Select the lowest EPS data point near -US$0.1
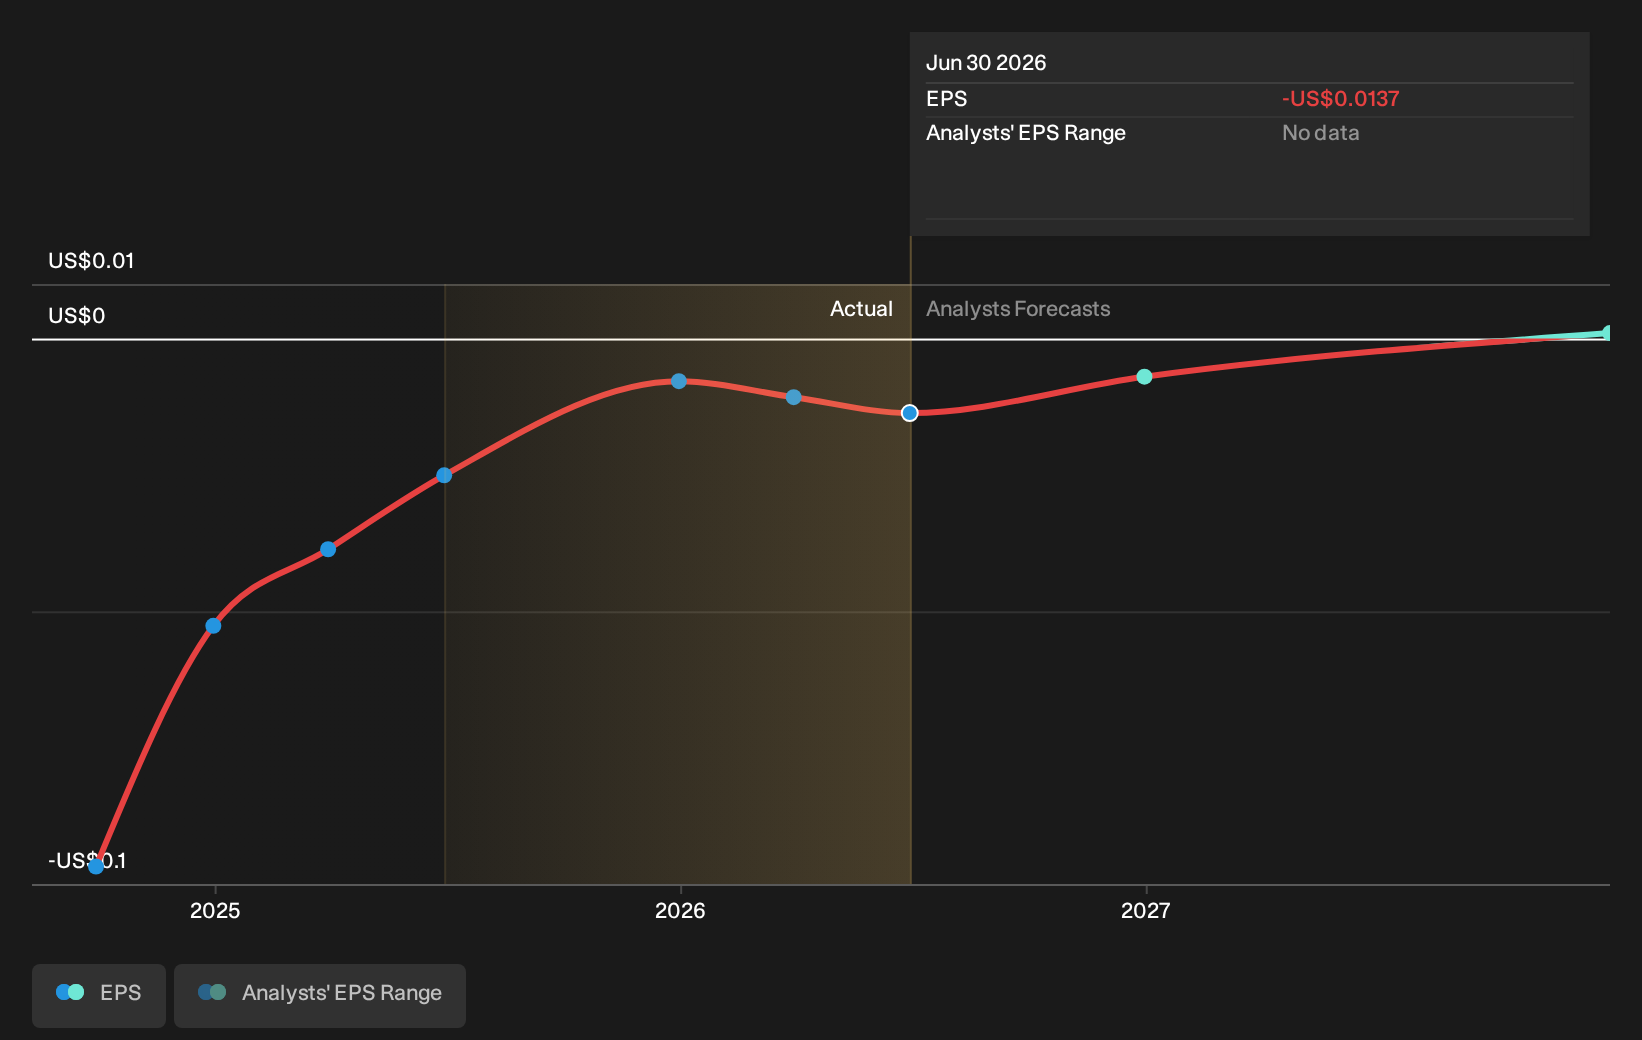The image size is (1642, 1040). click(x=96, y=866)
